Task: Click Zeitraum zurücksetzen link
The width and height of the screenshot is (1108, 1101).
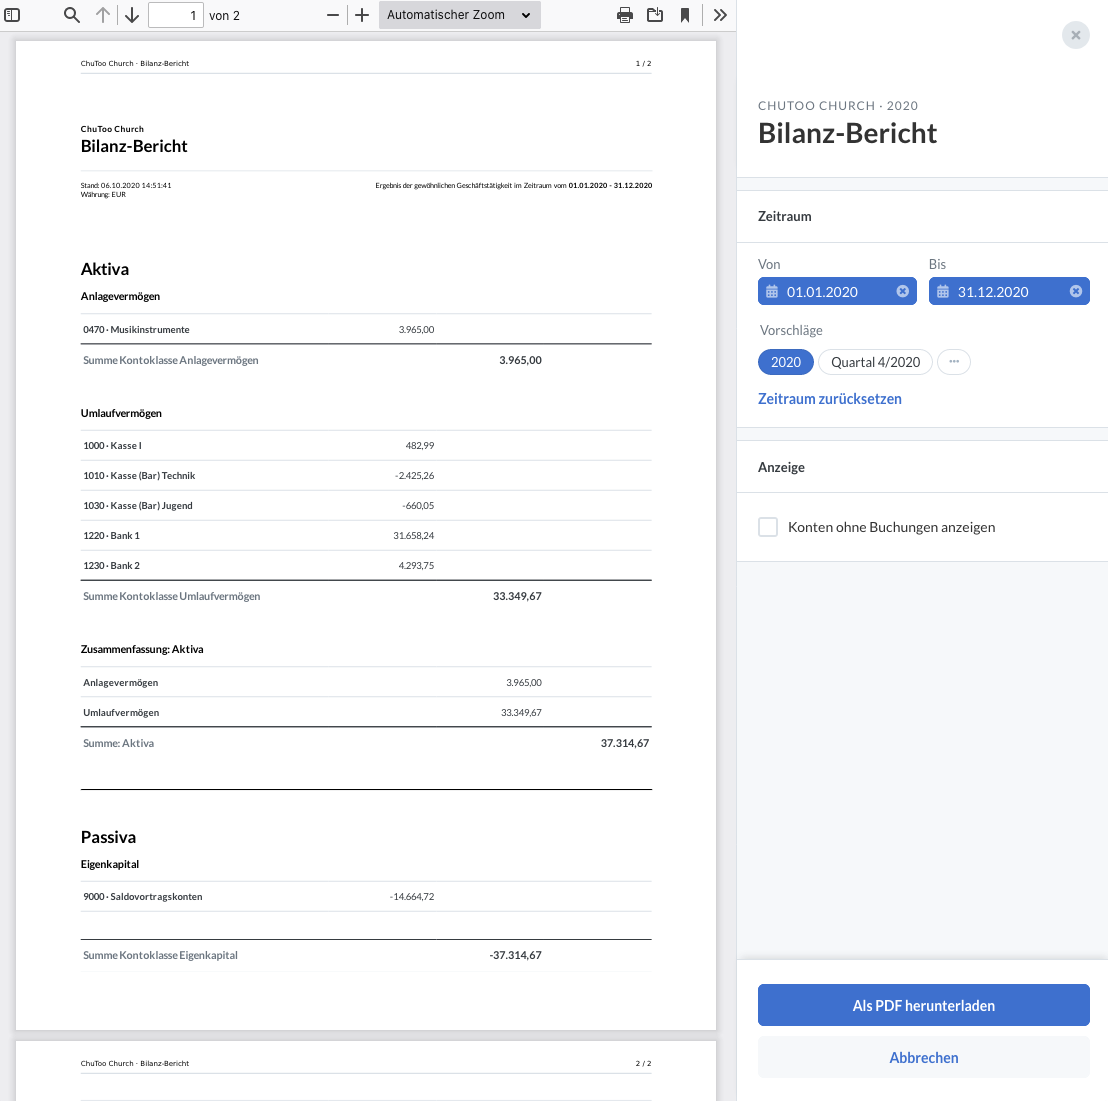Action: point(830,399)
